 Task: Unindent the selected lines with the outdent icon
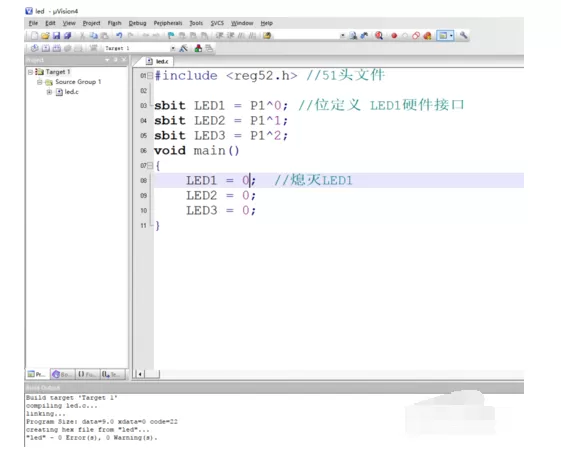point(230,35)
